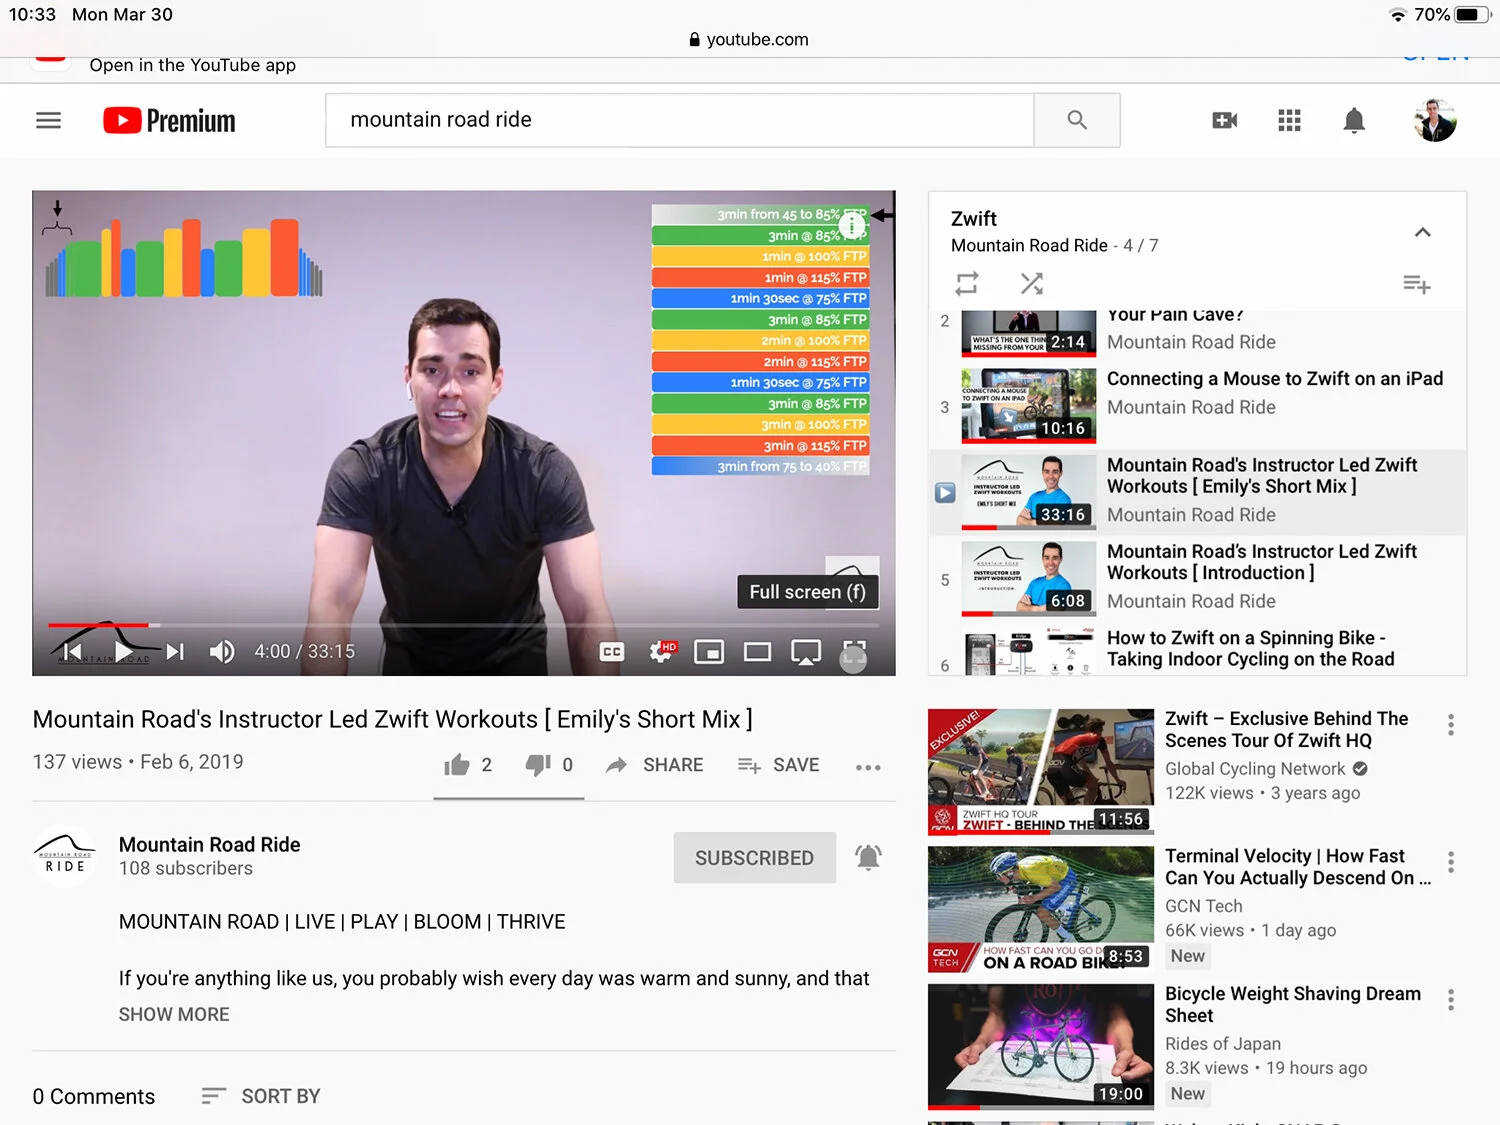Open more actions under video title
1500x1125 pixels.
868,767
